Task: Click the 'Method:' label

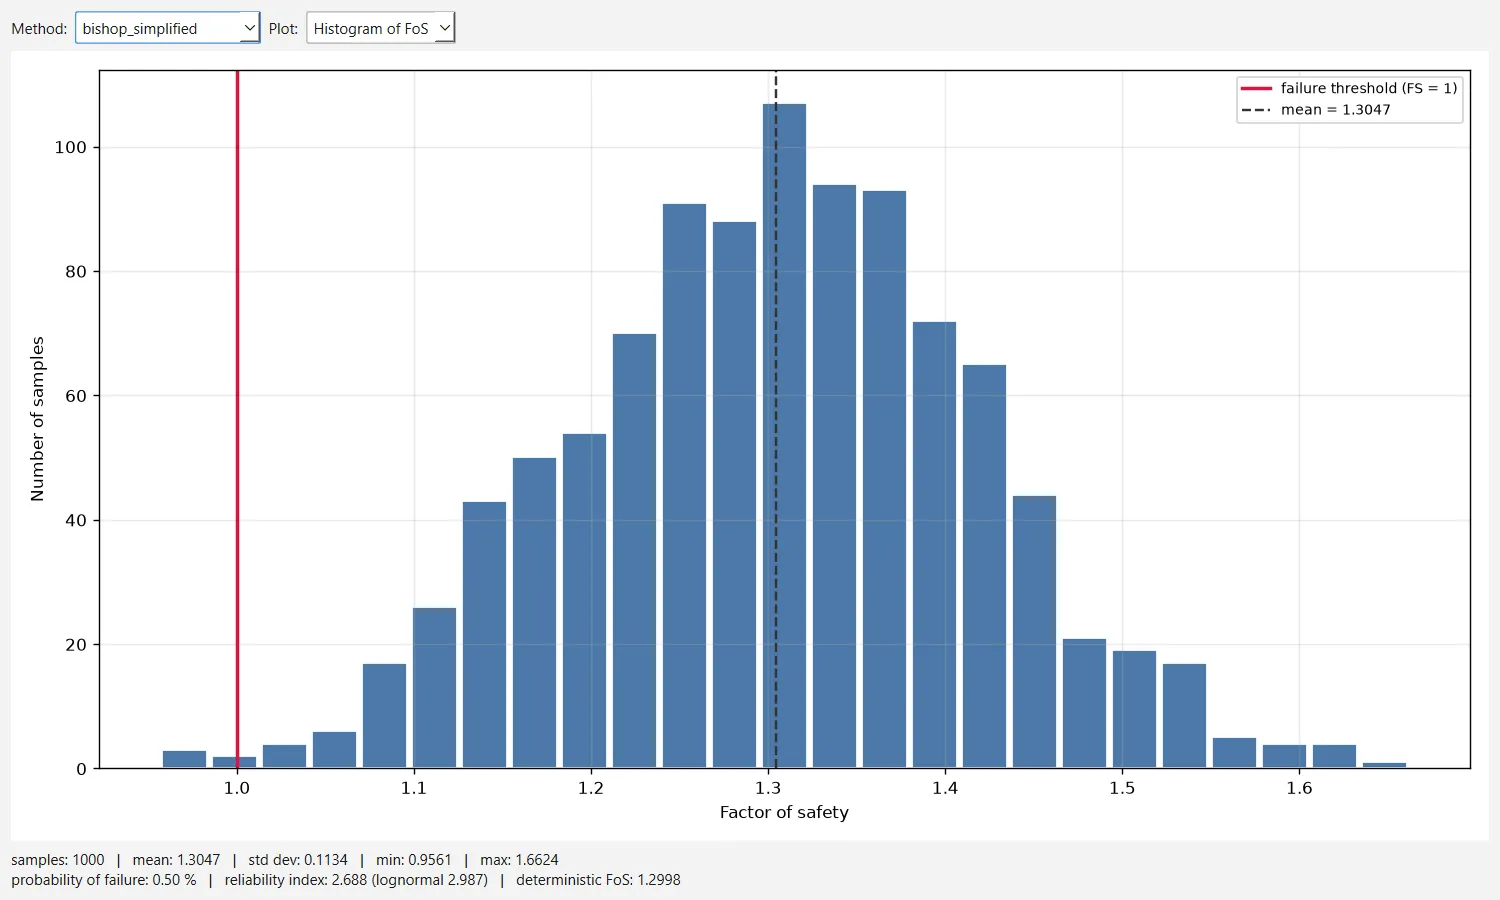Action: tap(39, 28)
